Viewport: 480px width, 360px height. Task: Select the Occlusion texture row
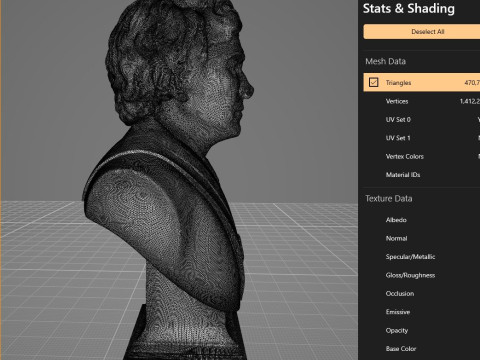point(422,293)
